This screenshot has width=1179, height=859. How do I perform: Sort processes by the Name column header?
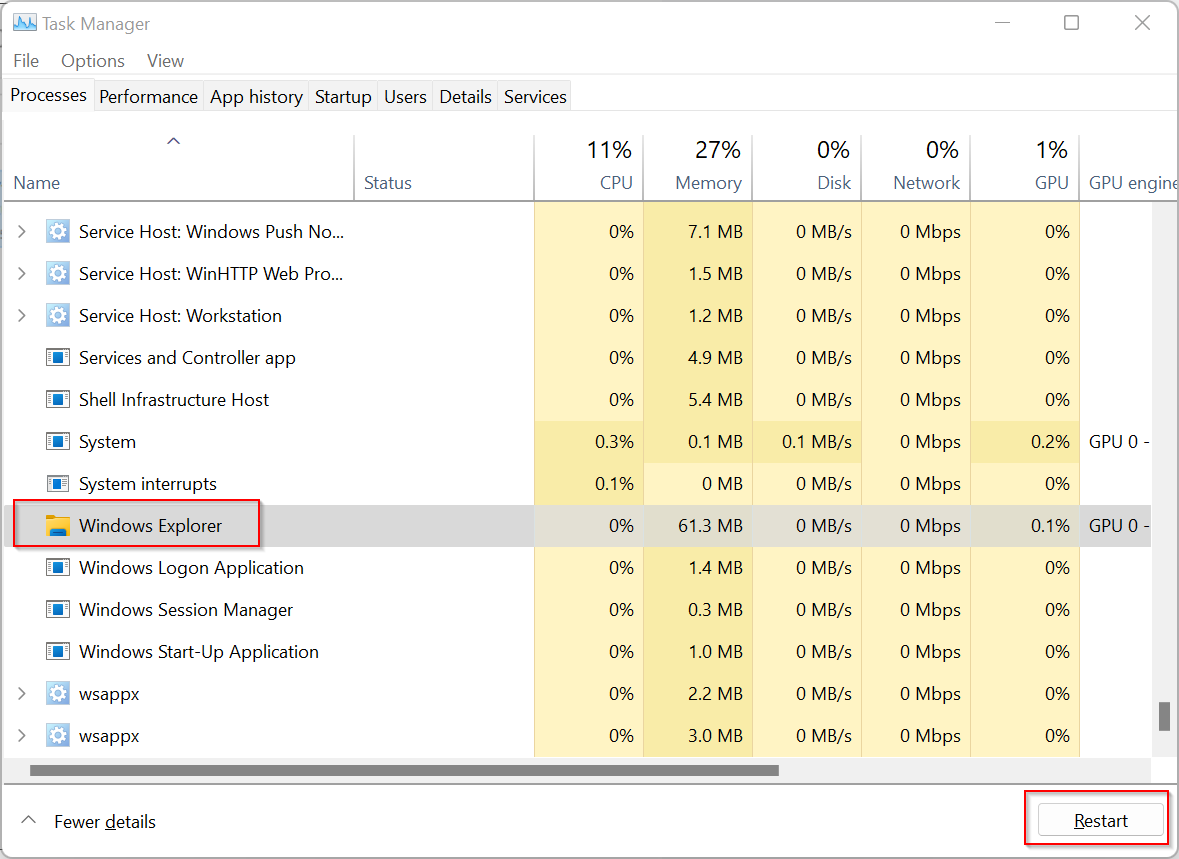point(179,167)
